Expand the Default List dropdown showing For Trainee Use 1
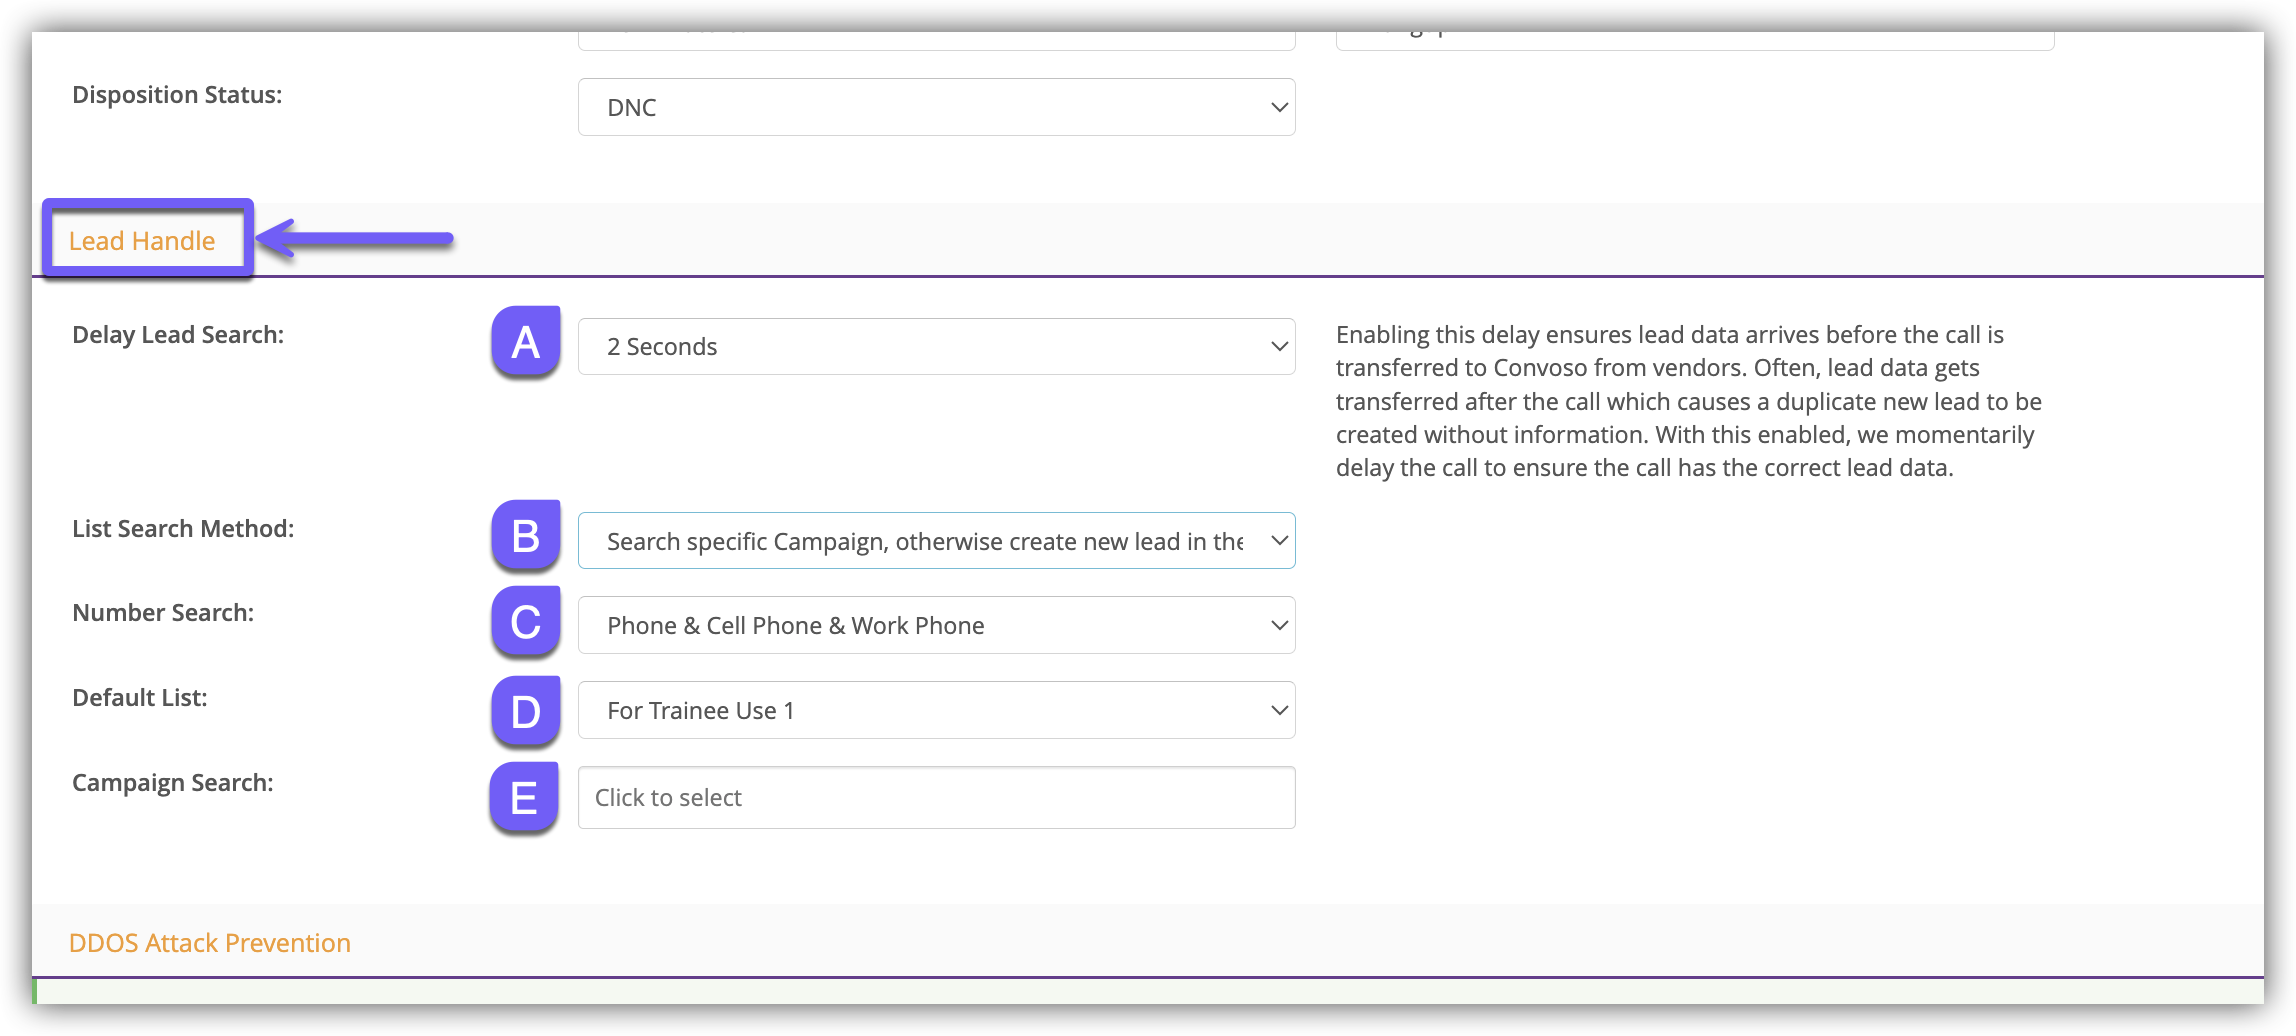The image size is (2296, 1036). [936, 711]
